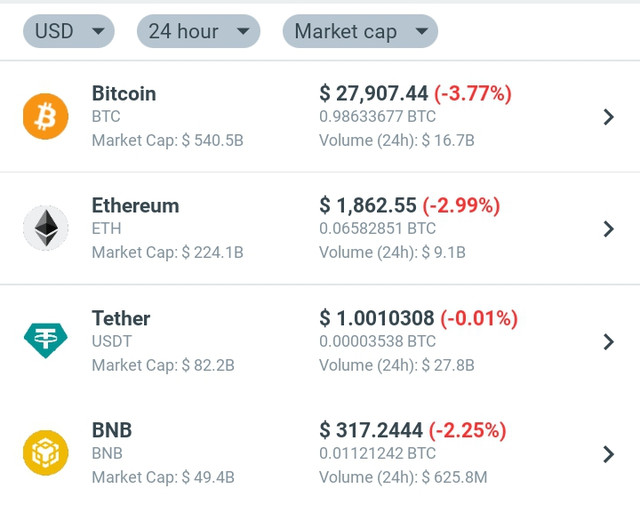Click BNB price $ 317.2444
This screenshot has width=640, height=505.
[371, 430]
